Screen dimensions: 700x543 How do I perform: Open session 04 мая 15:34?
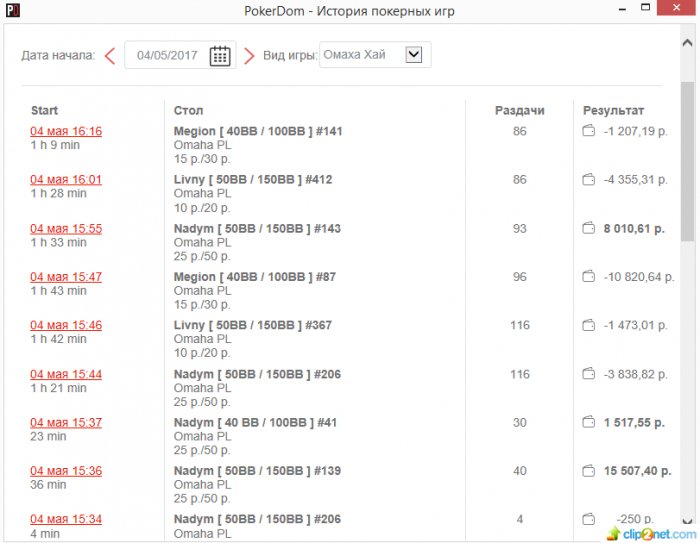66,519
